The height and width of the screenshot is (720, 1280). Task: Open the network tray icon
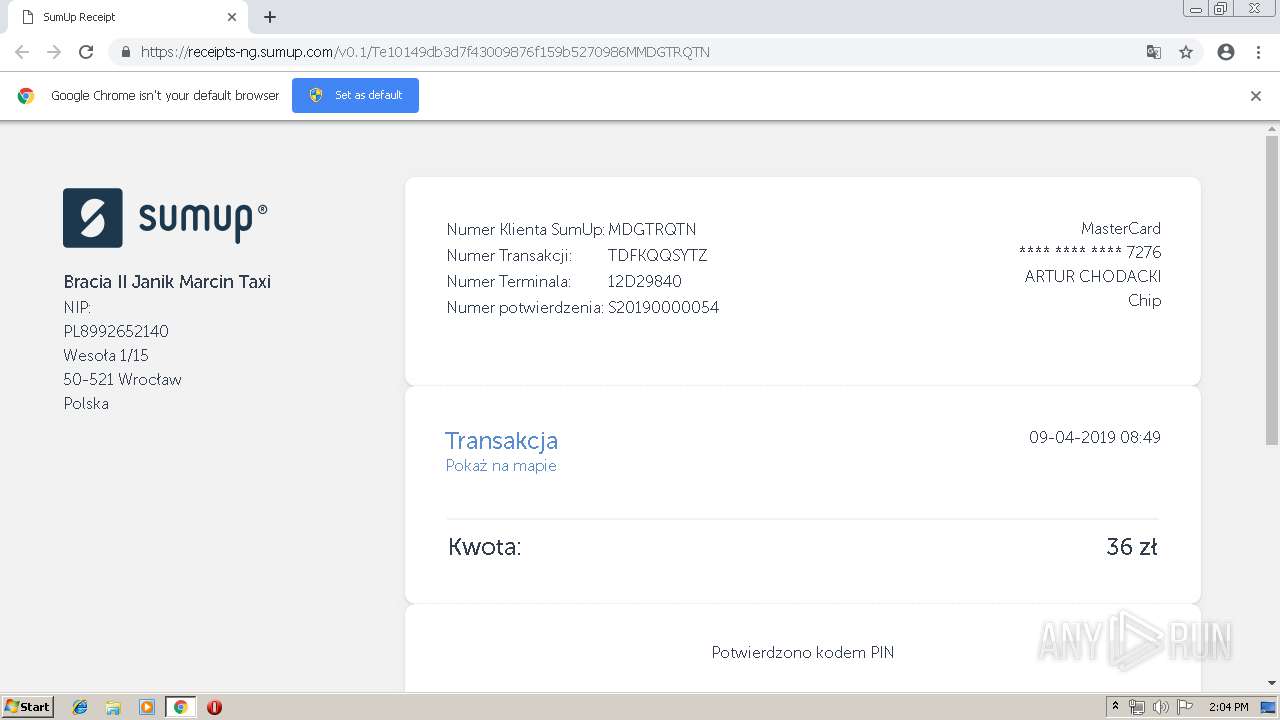[1137, 707]
